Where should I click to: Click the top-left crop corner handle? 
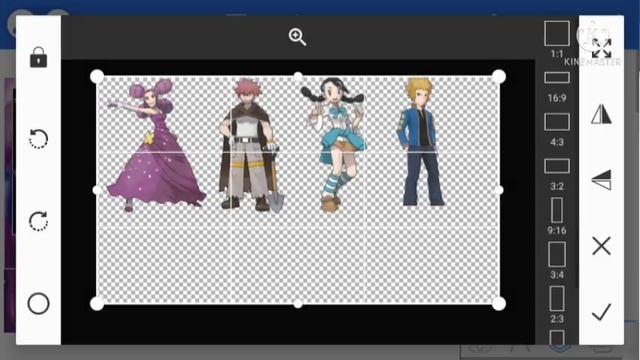tap(97, 76)
